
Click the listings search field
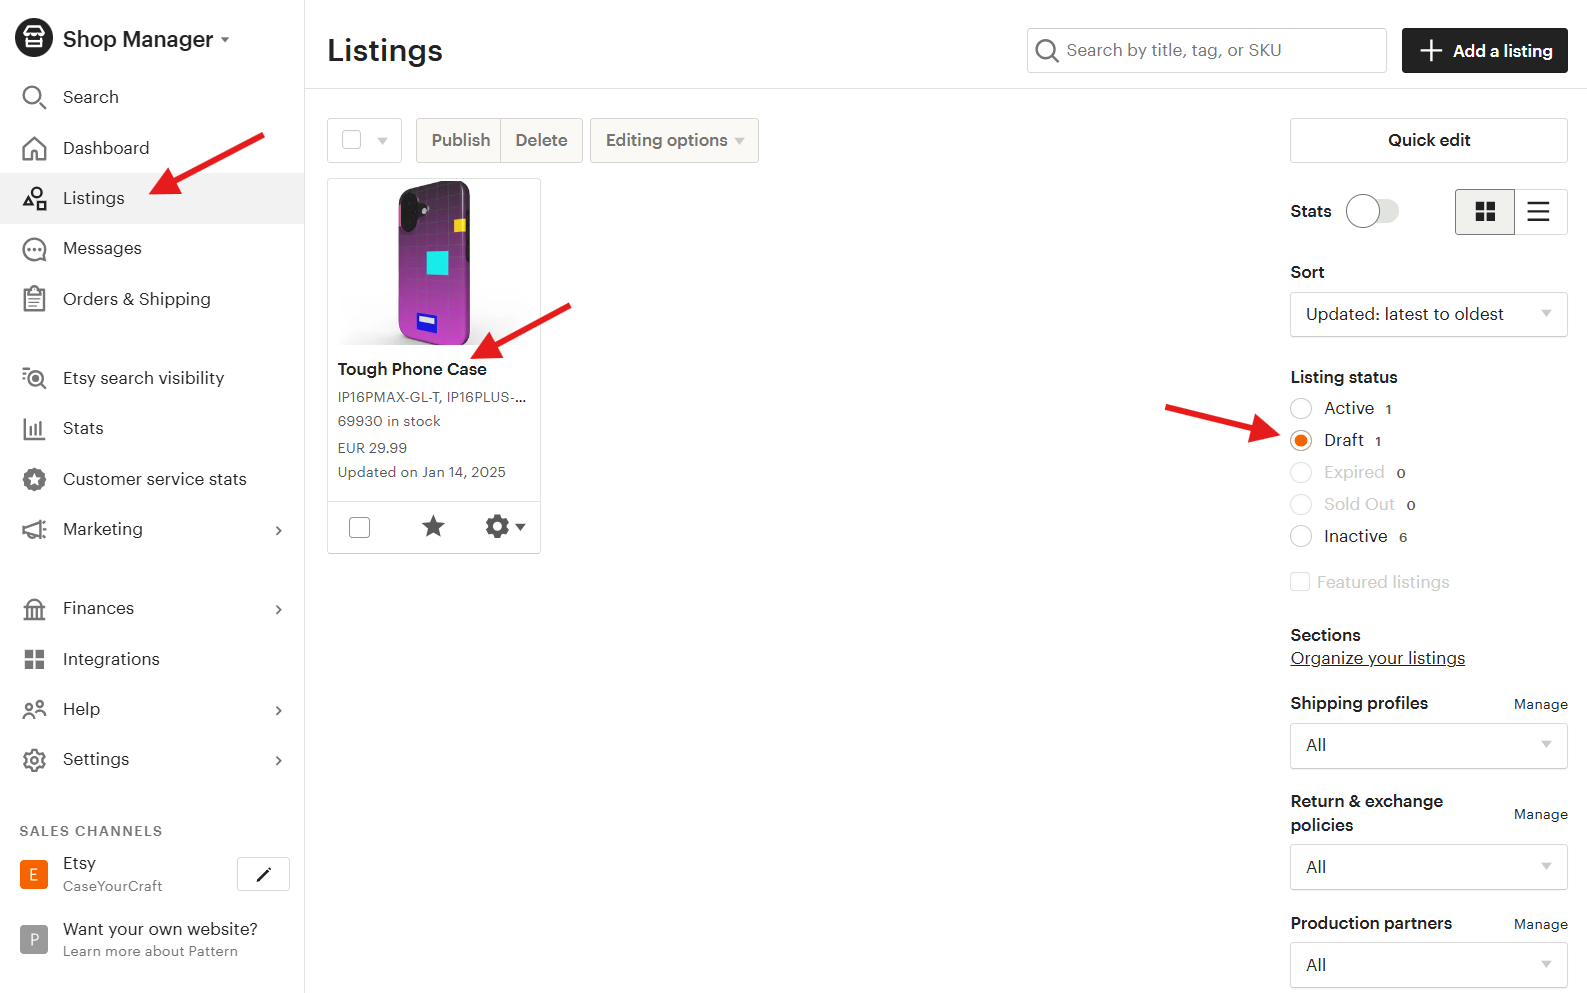point(1206,51)
